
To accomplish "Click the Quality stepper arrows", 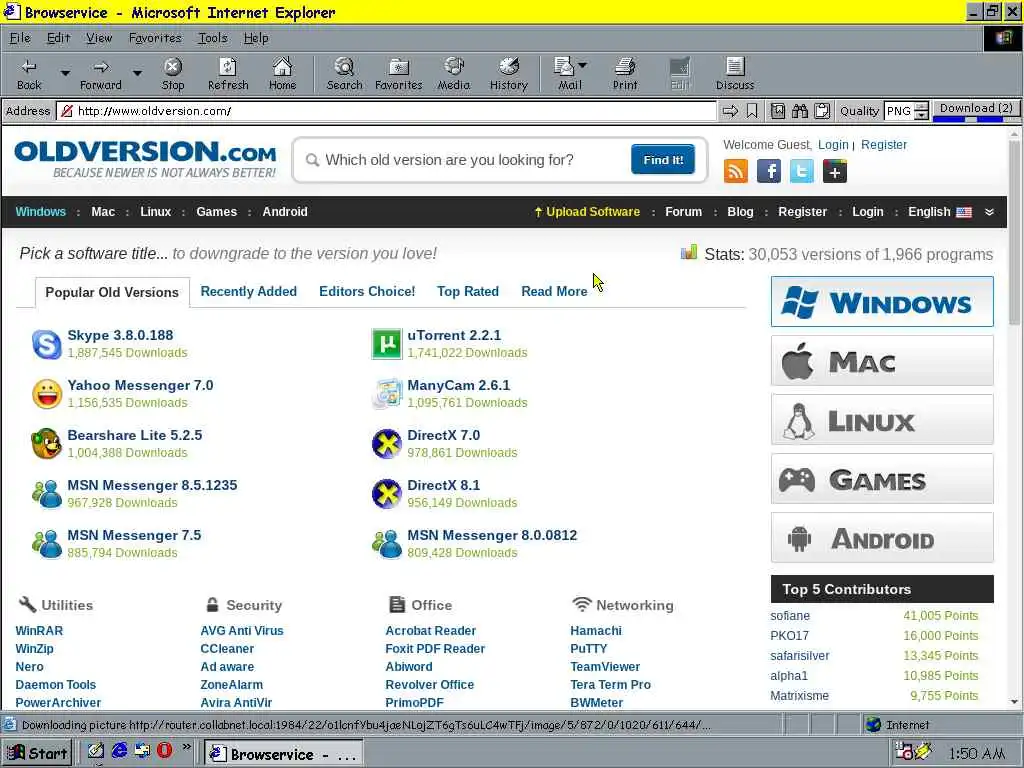I will [921, 111].
